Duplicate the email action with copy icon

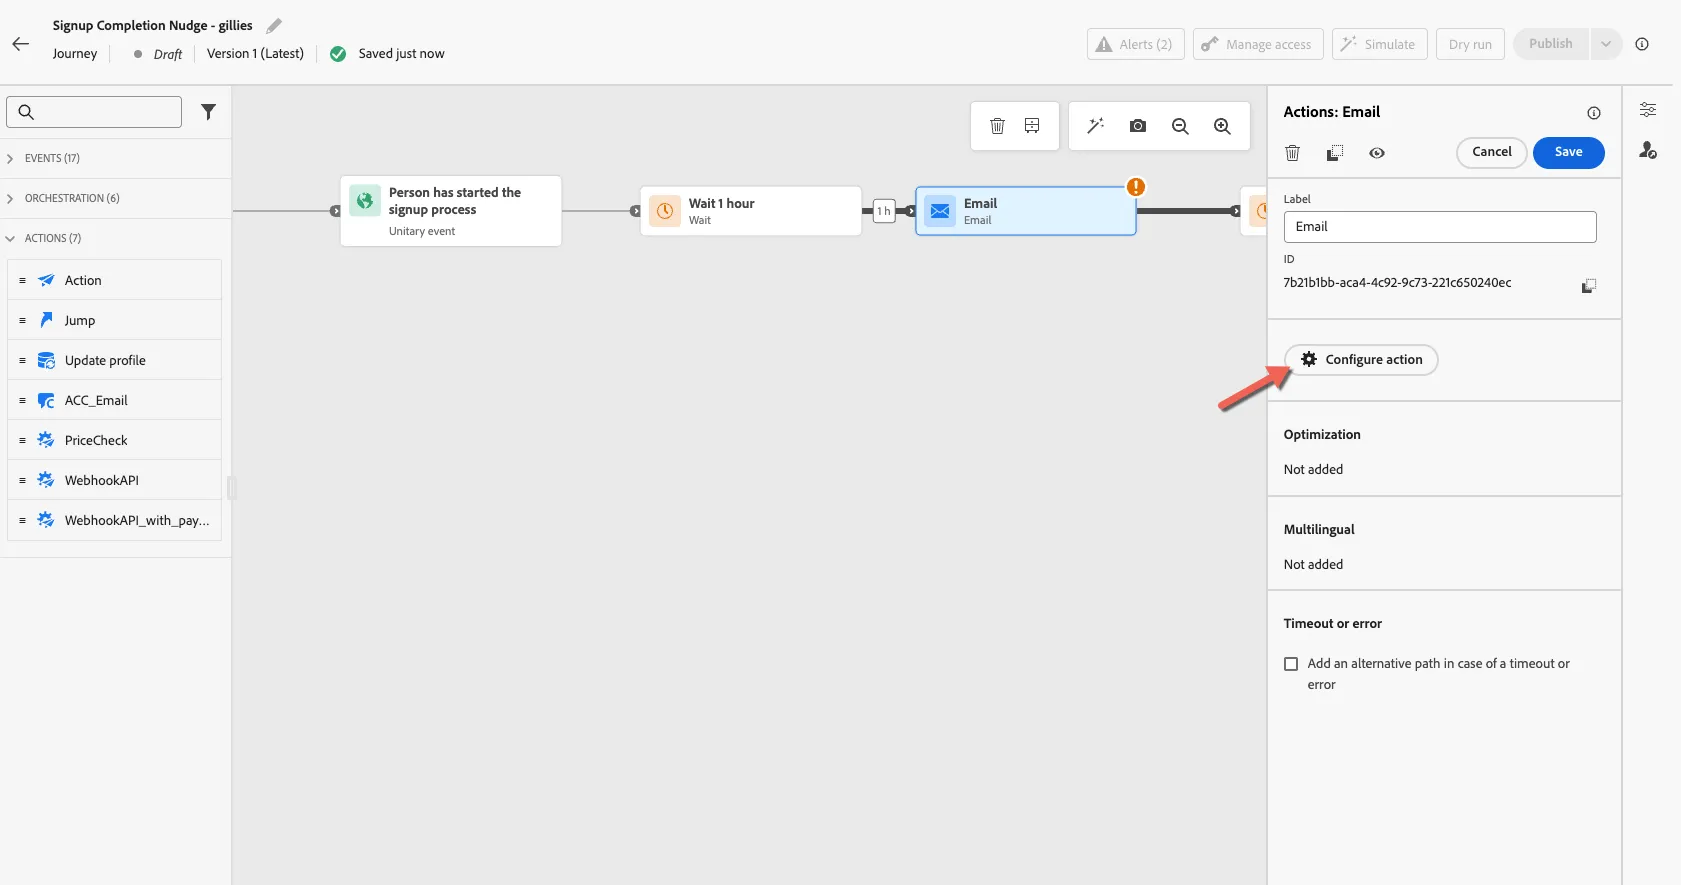point(1334,153)
